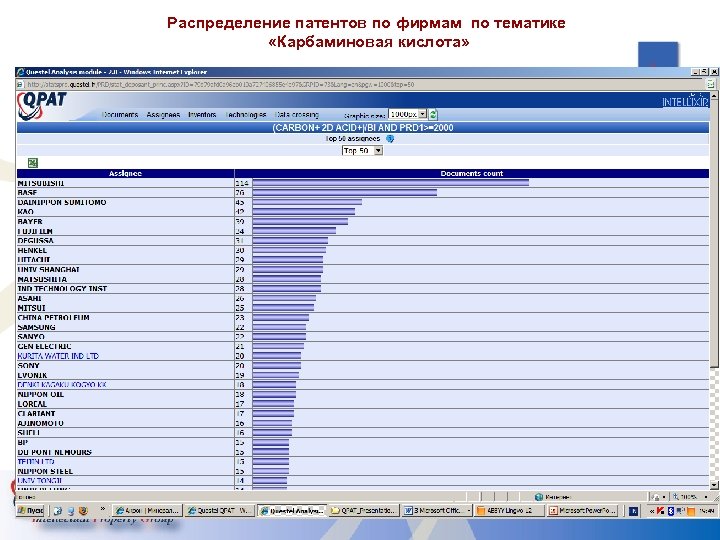The height and width of the screenshot is (540, 720).
Task: Click the green refresh icon beside Graphic size
Action: (x=433, y=114)
